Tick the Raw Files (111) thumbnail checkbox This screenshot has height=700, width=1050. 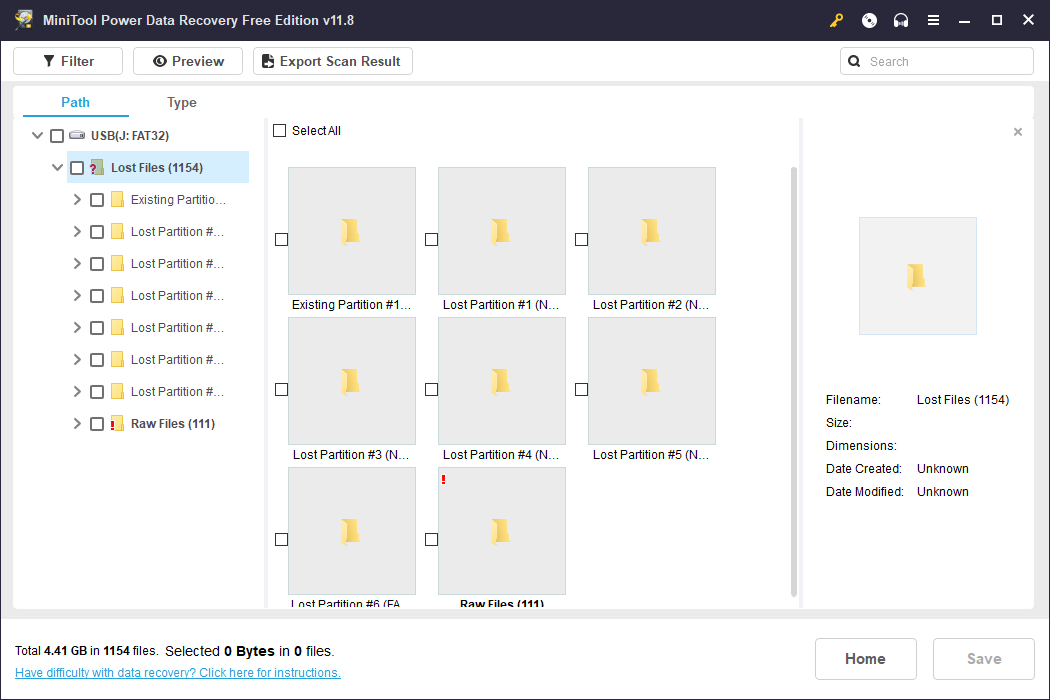(x=431, y=540)
